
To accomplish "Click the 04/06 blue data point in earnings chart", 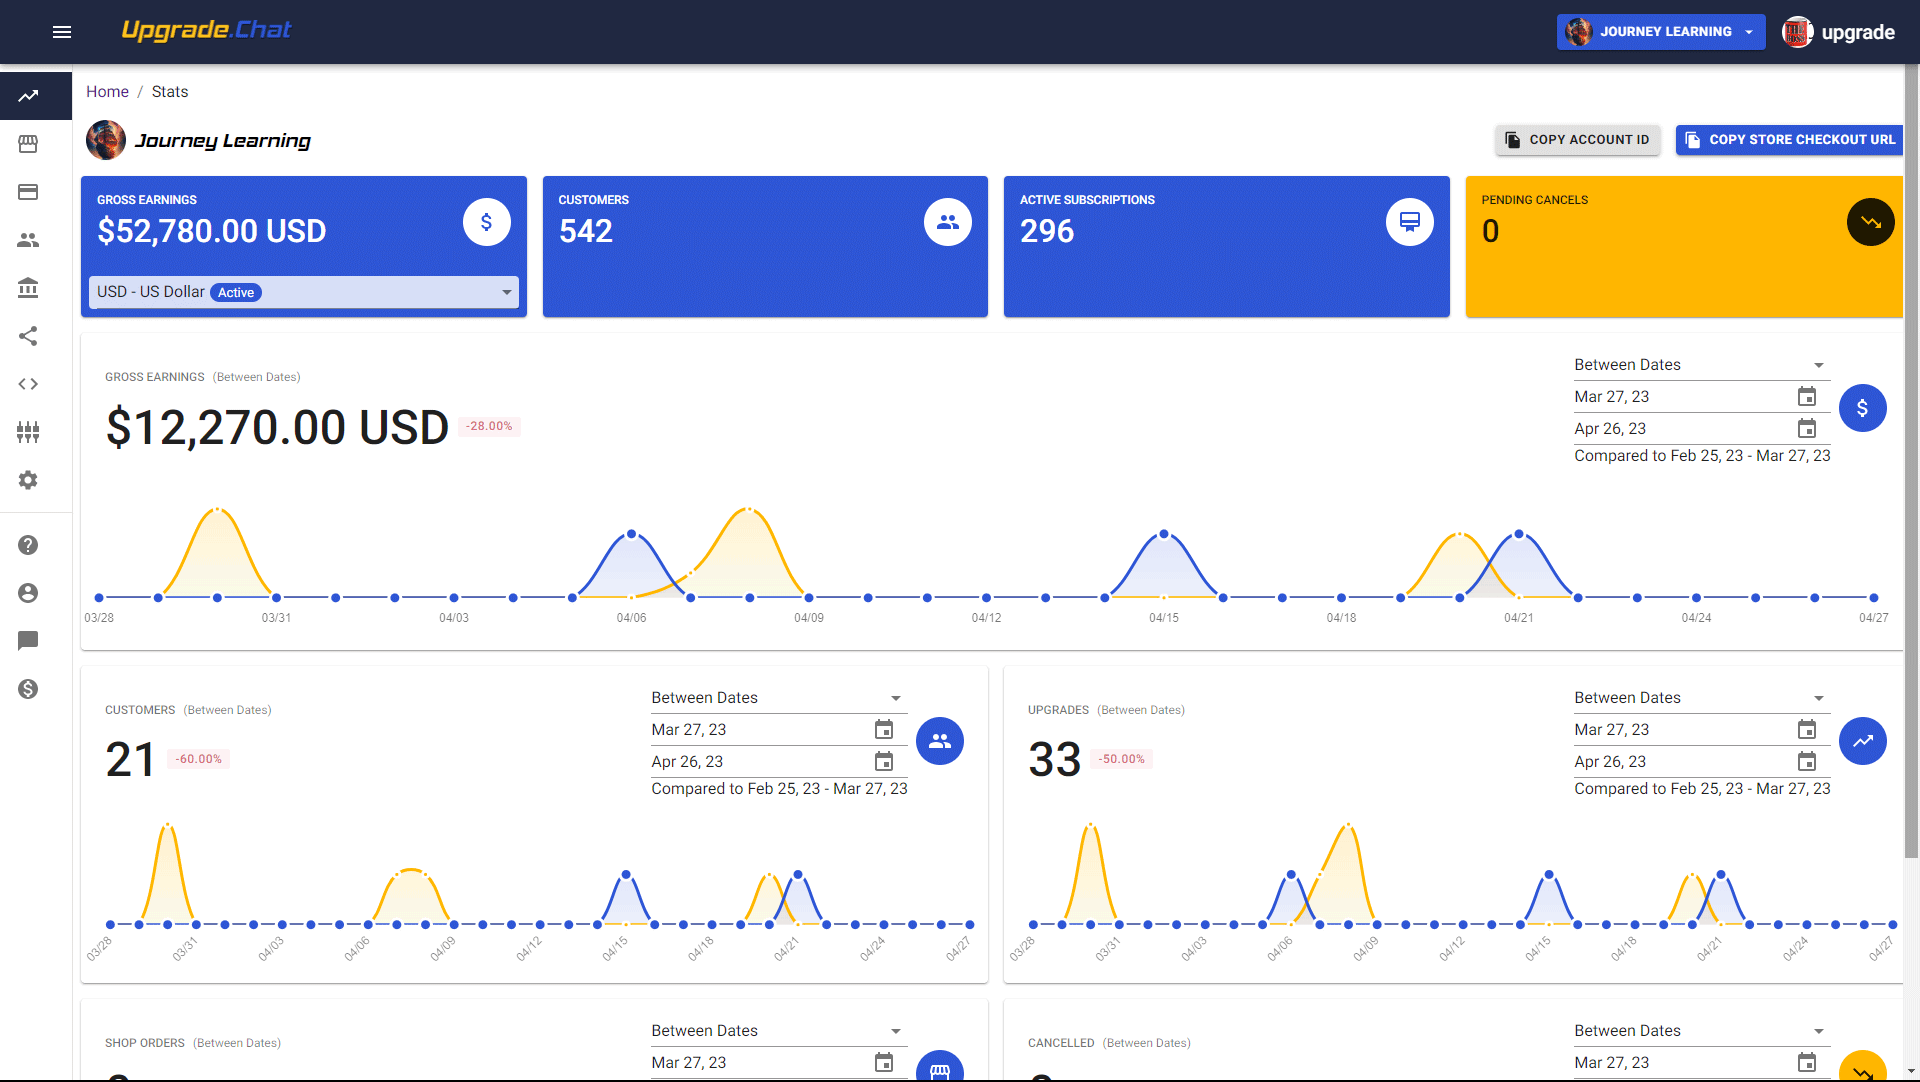I will coord(631,534).
